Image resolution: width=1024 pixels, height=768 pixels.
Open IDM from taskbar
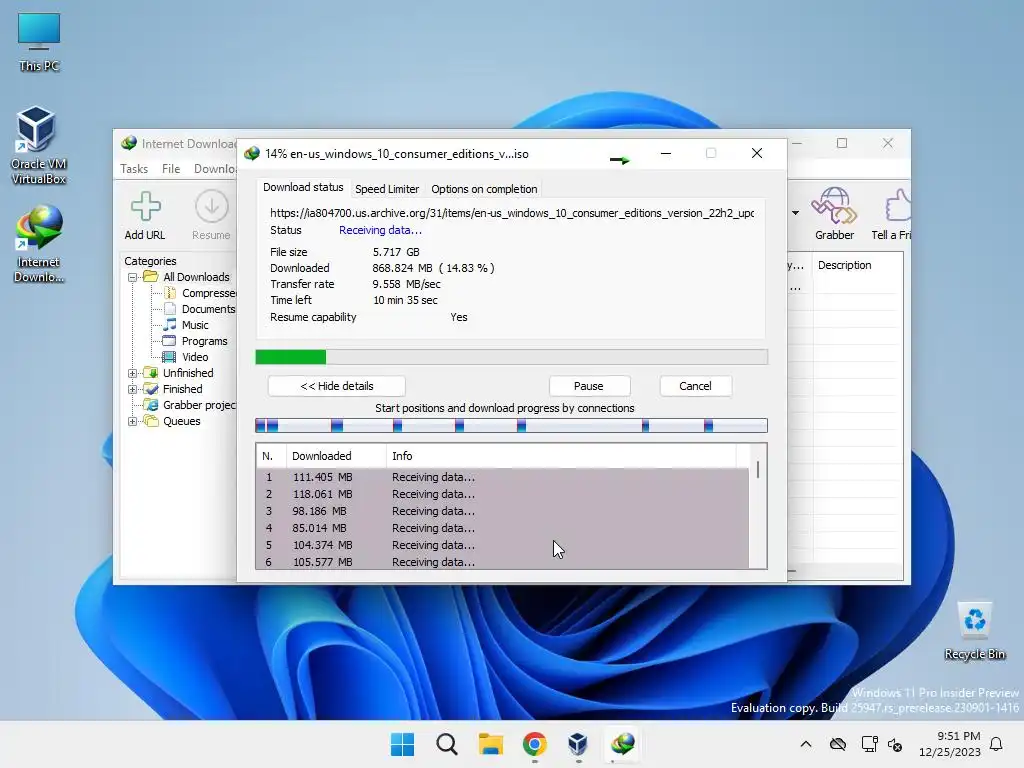pos(622,744)
